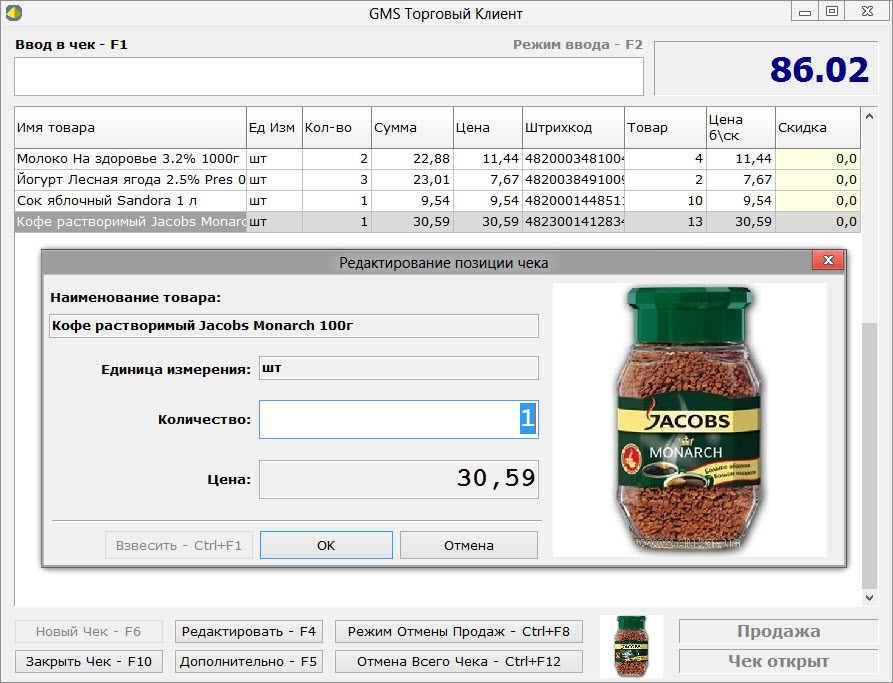Click Товар cell with value 13
This screenshot has height=683, width=893.
pyautogui.click(x=665, y=222)
